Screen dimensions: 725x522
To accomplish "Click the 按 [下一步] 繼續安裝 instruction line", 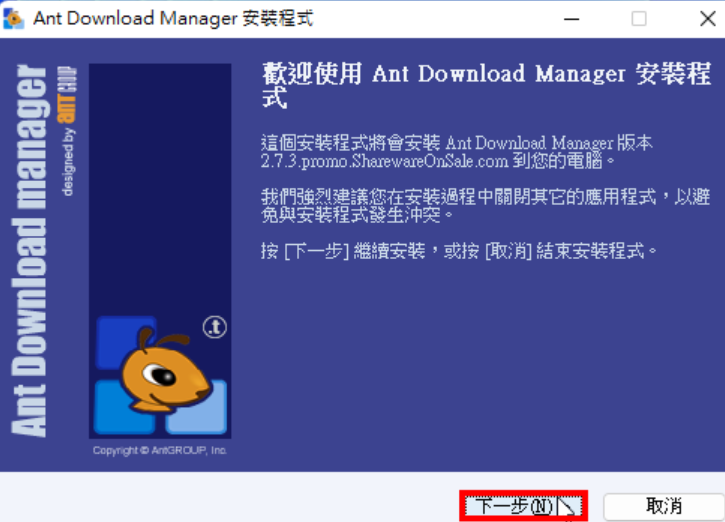I will 459,252.
